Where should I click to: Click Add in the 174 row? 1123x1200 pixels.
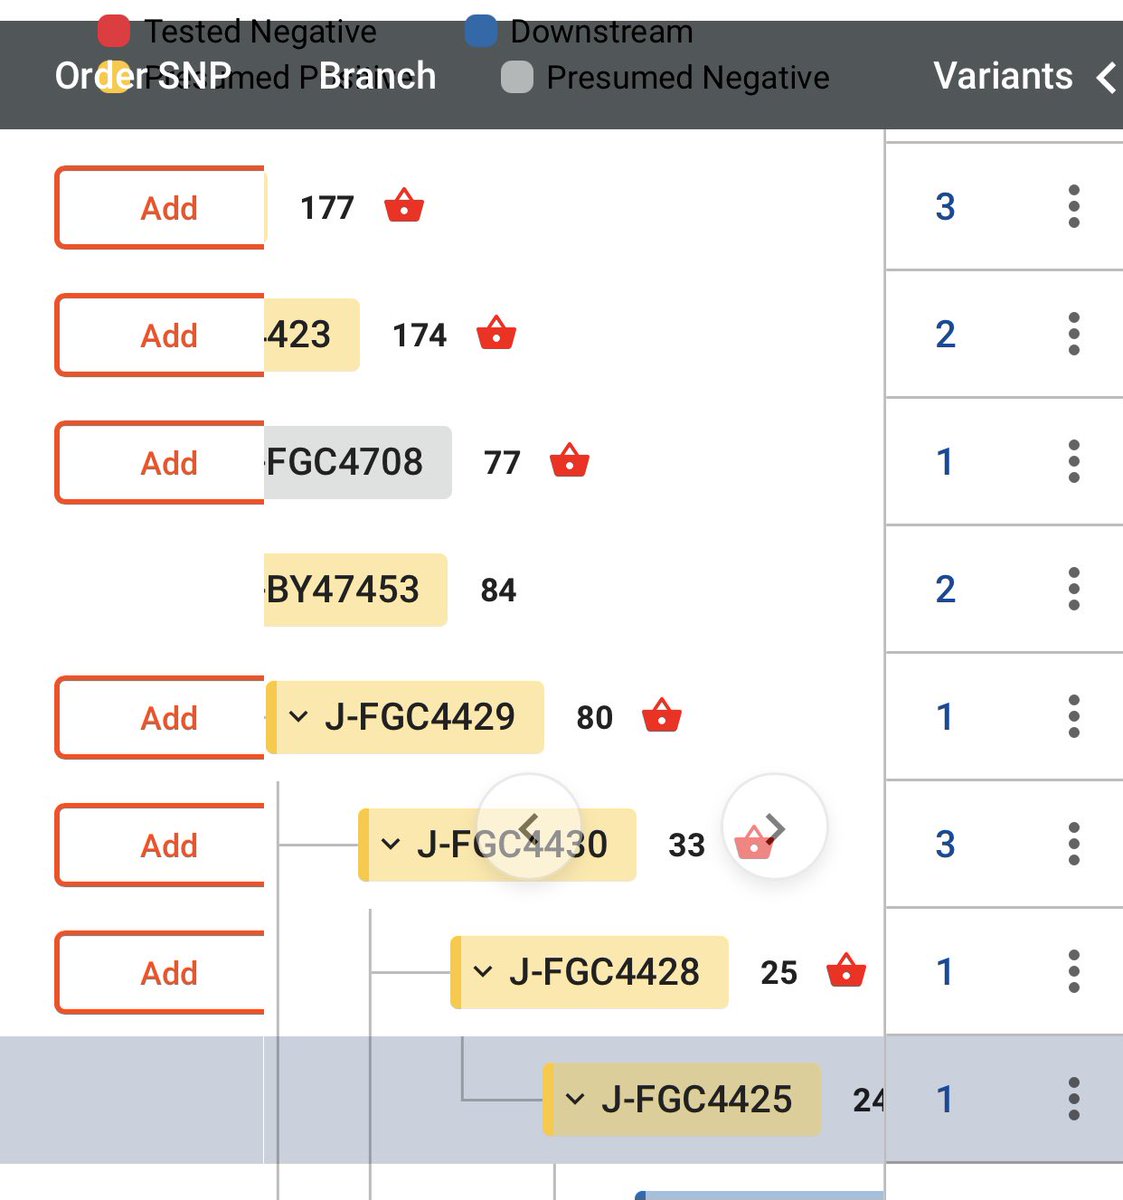click(160, 335)
